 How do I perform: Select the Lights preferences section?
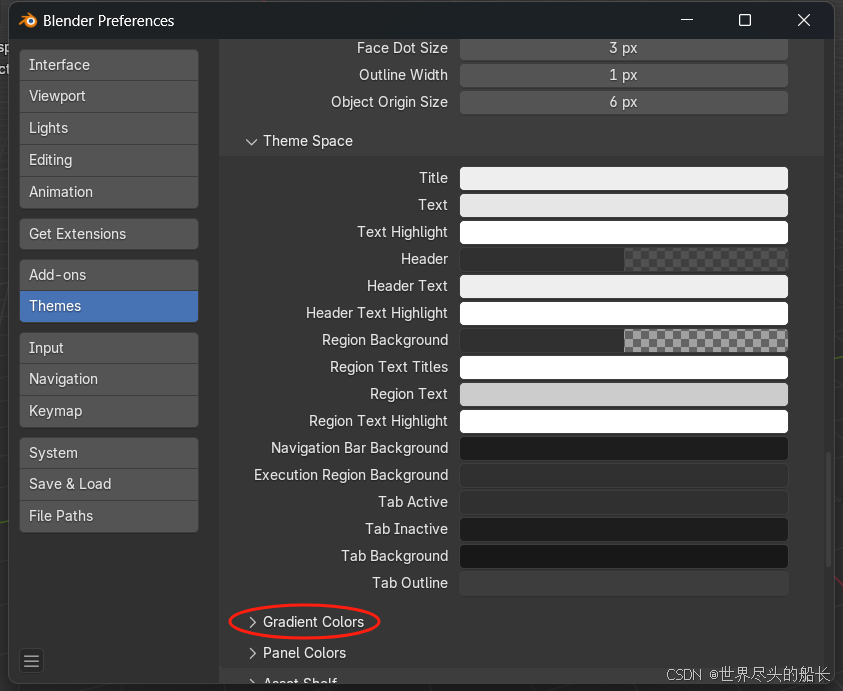pyautogui.click(x=109, y=128)
